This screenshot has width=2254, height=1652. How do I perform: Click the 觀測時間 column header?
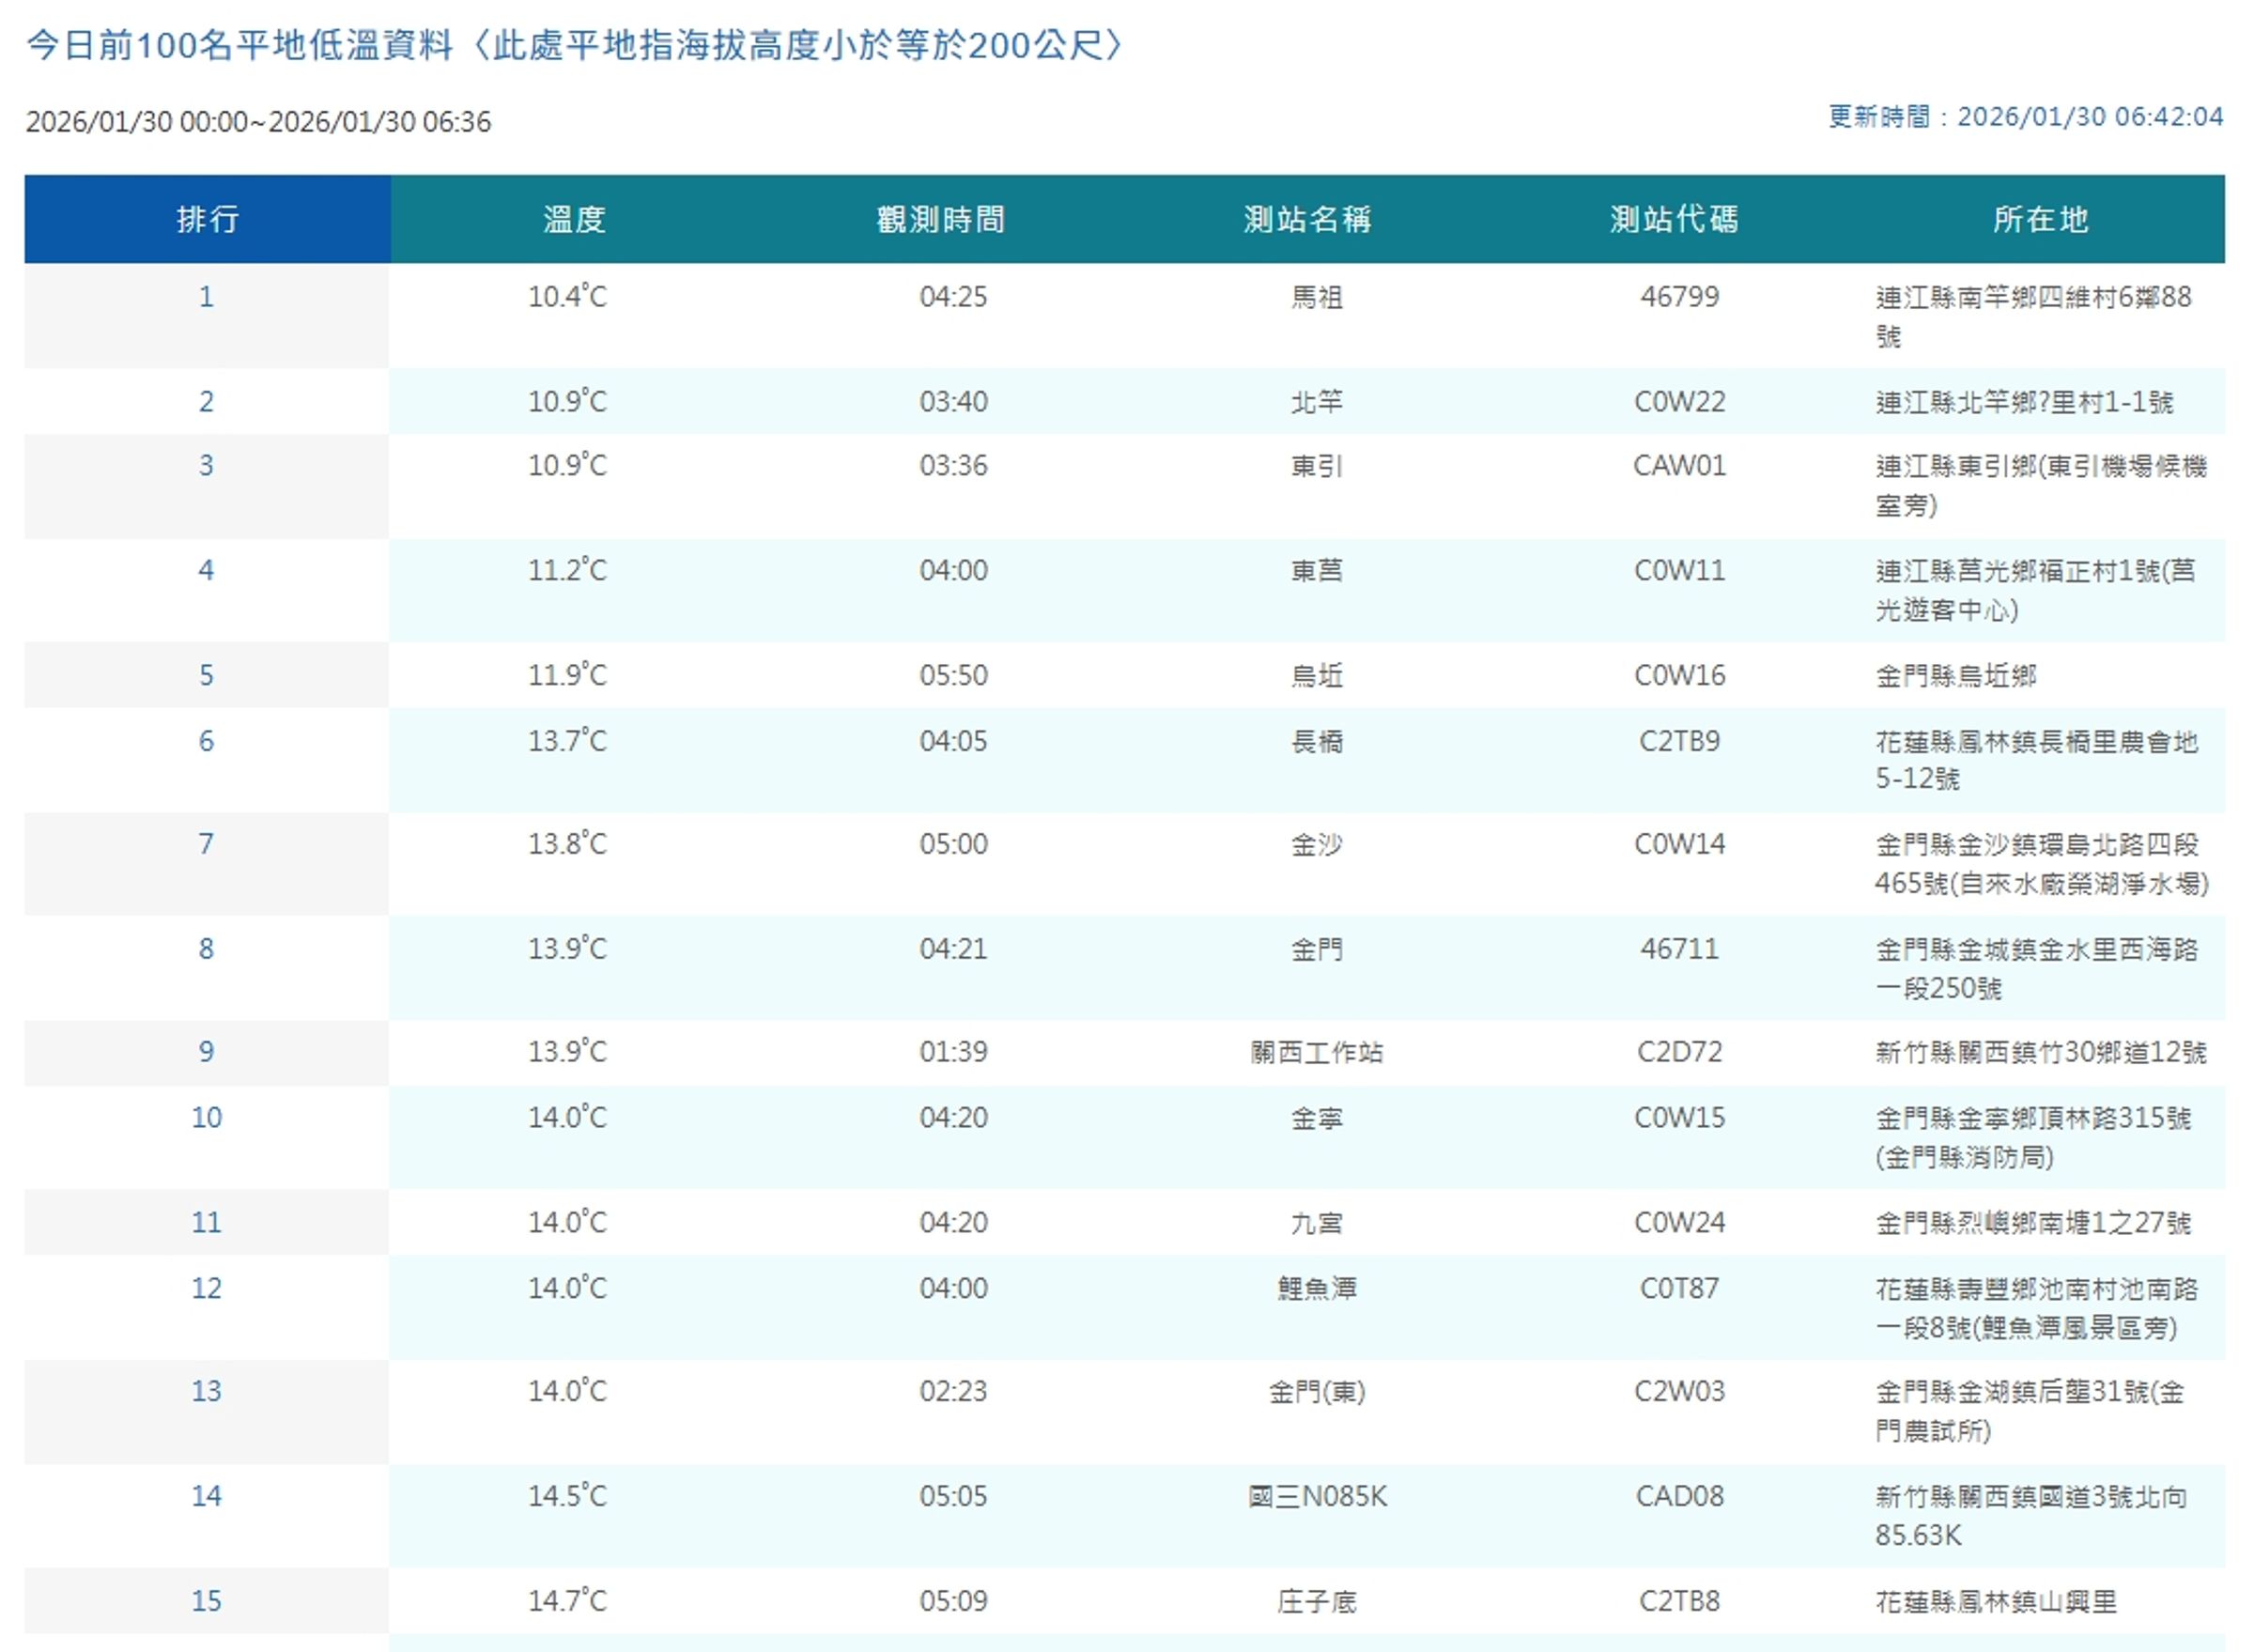(x=941, y=219)
